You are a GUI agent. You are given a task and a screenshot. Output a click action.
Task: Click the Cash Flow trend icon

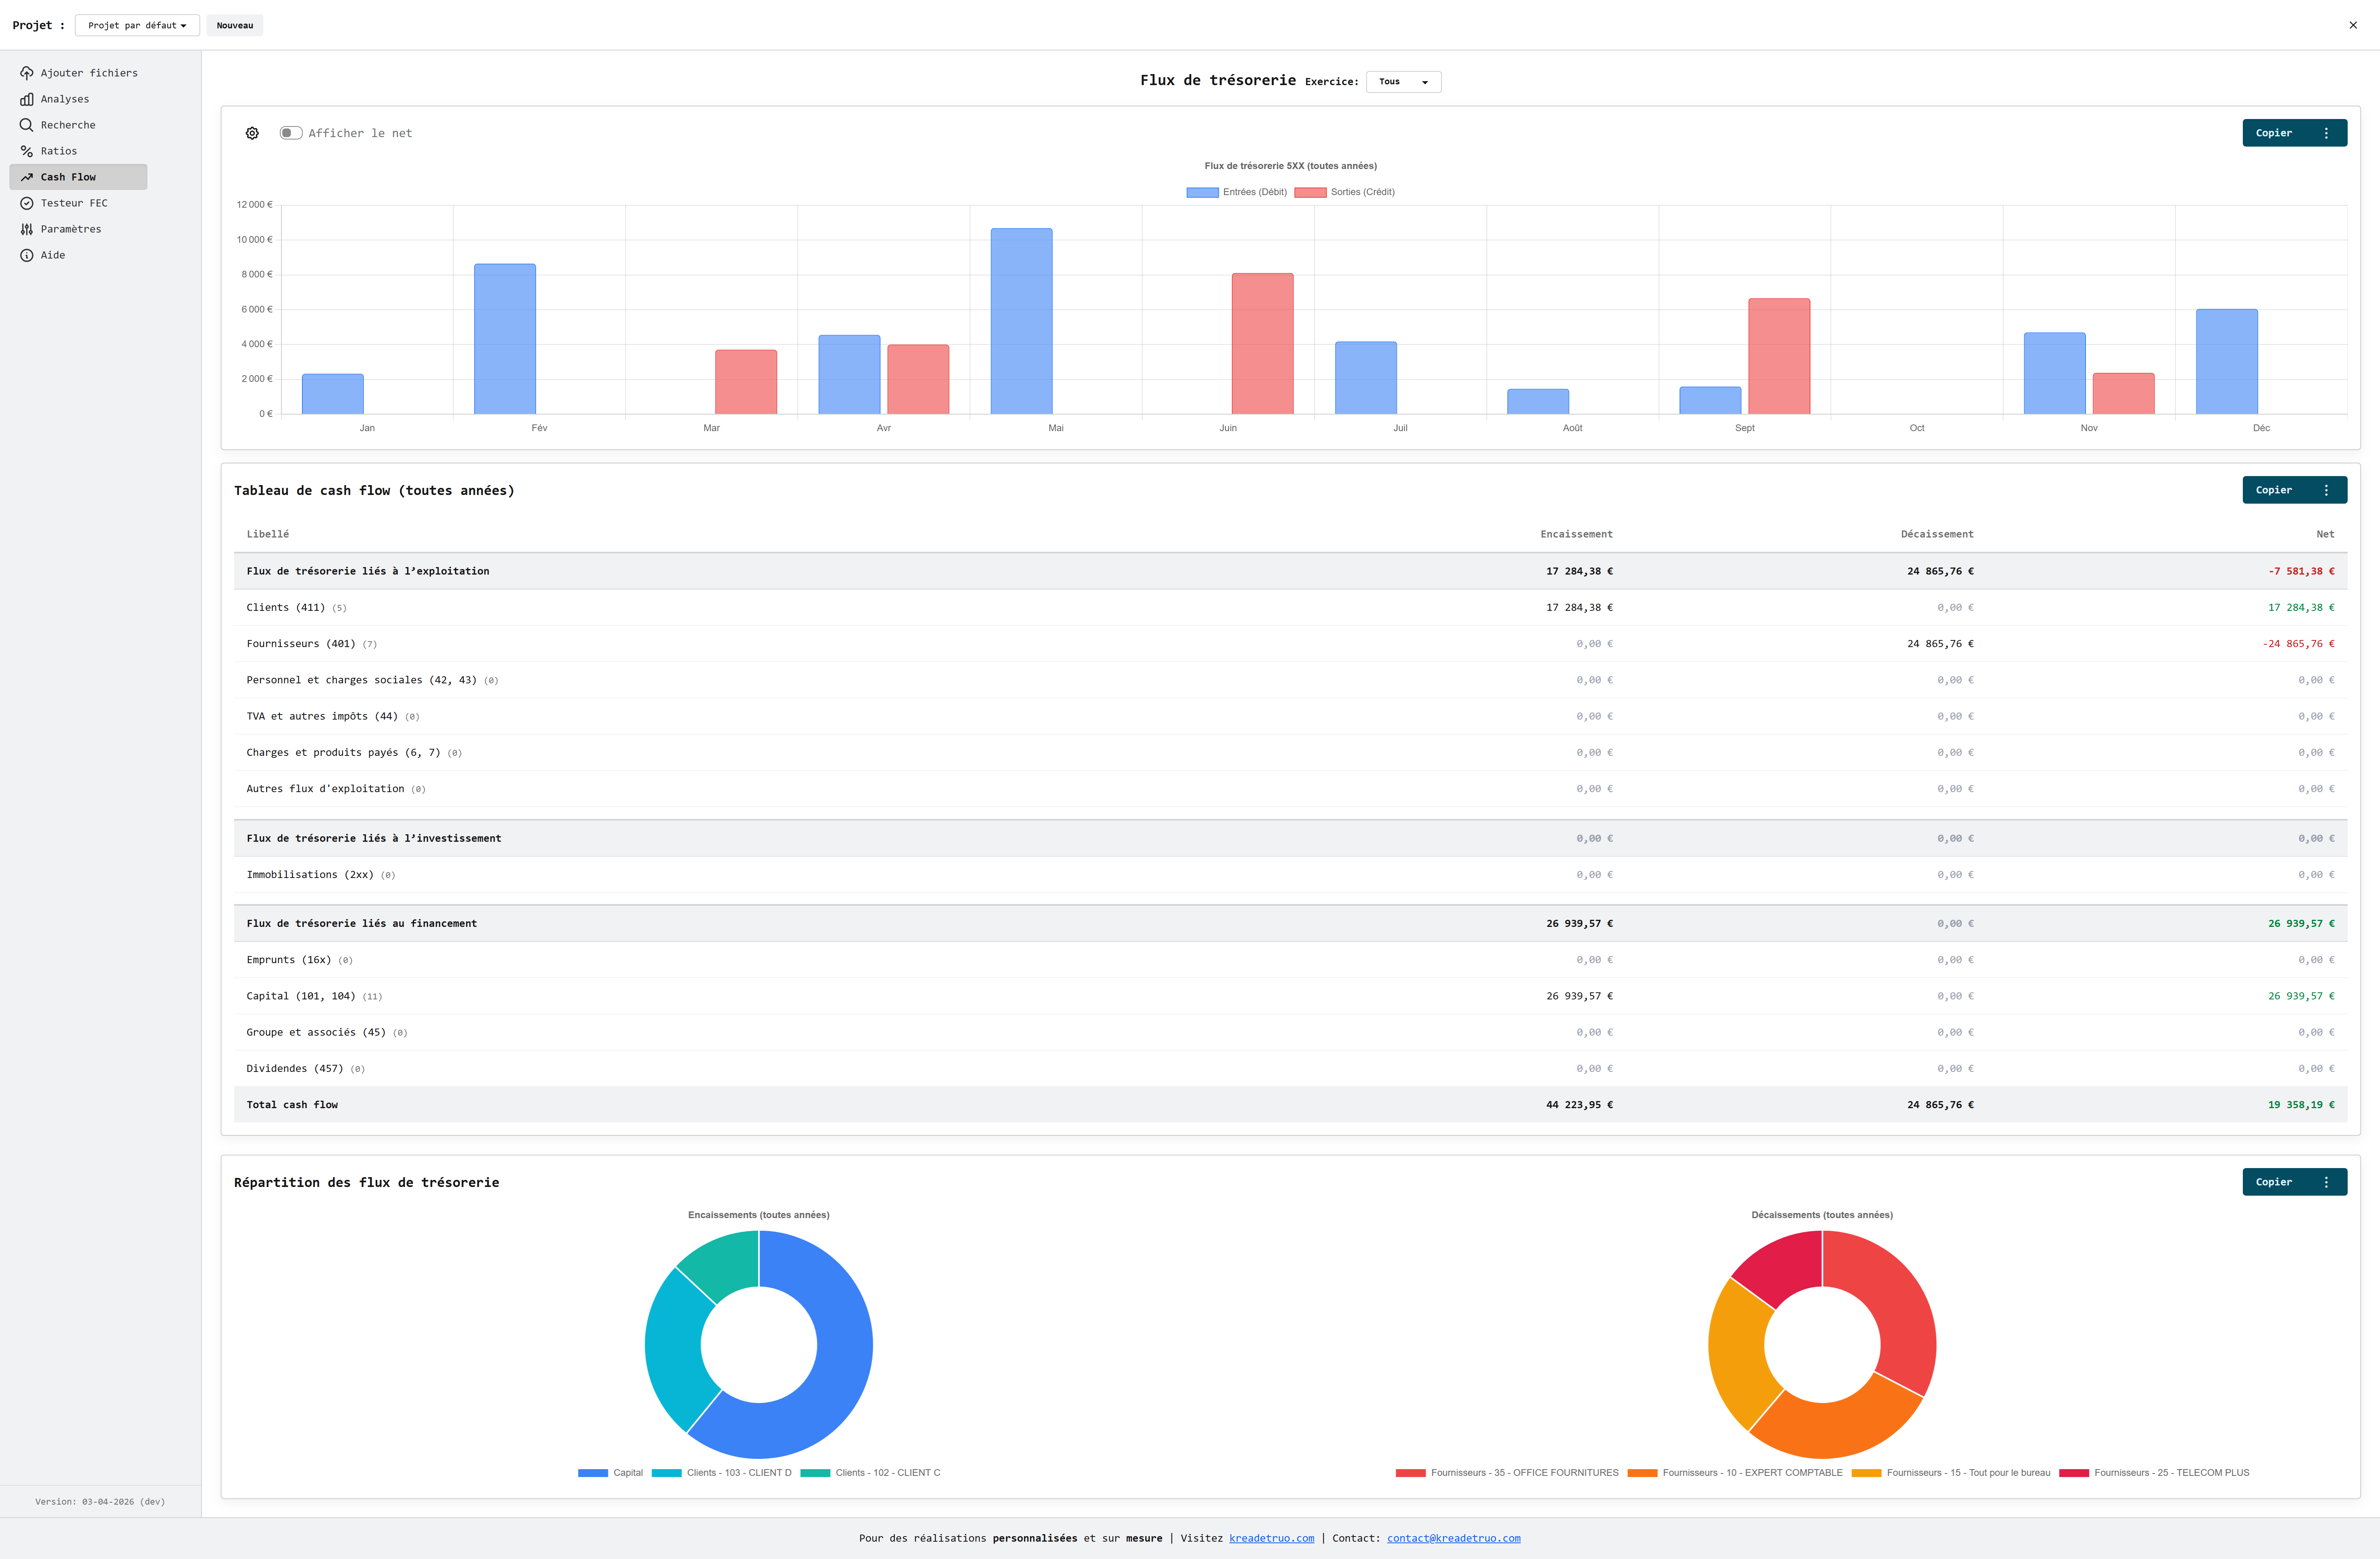[x=27, y=176]
